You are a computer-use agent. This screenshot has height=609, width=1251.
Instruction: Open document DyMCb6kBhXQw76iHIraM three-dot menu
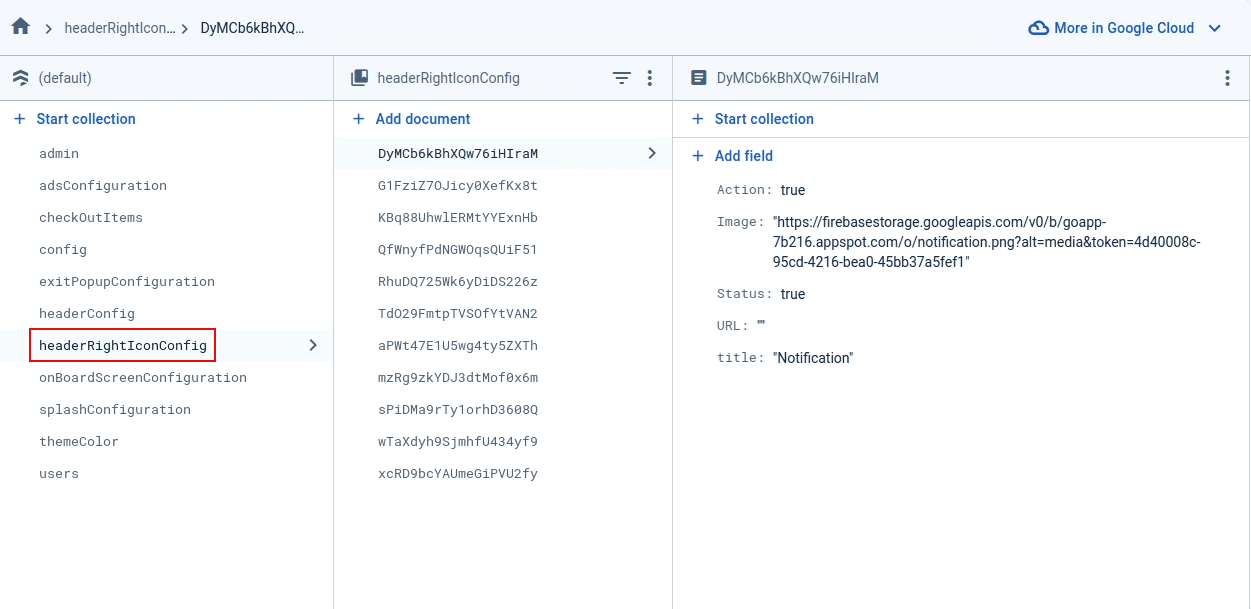pos(1227,78)
